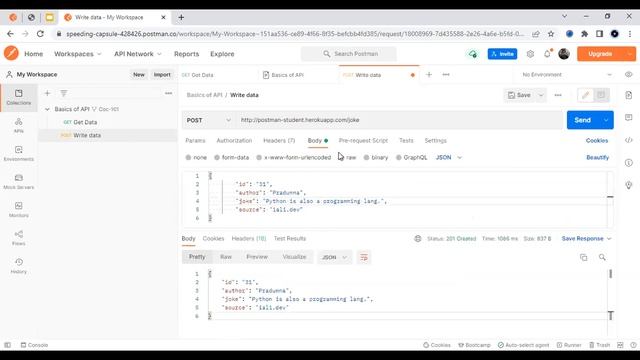Show response in Raw view
Image resolution: width=640 pixels, height=360 pixels.
coord(226,257)
